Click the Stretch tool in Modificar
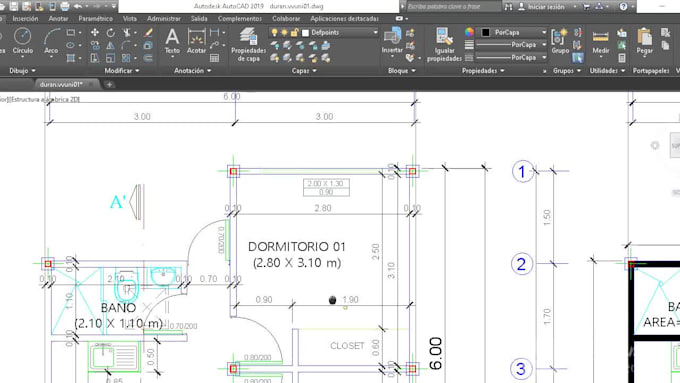 (95, 58)
